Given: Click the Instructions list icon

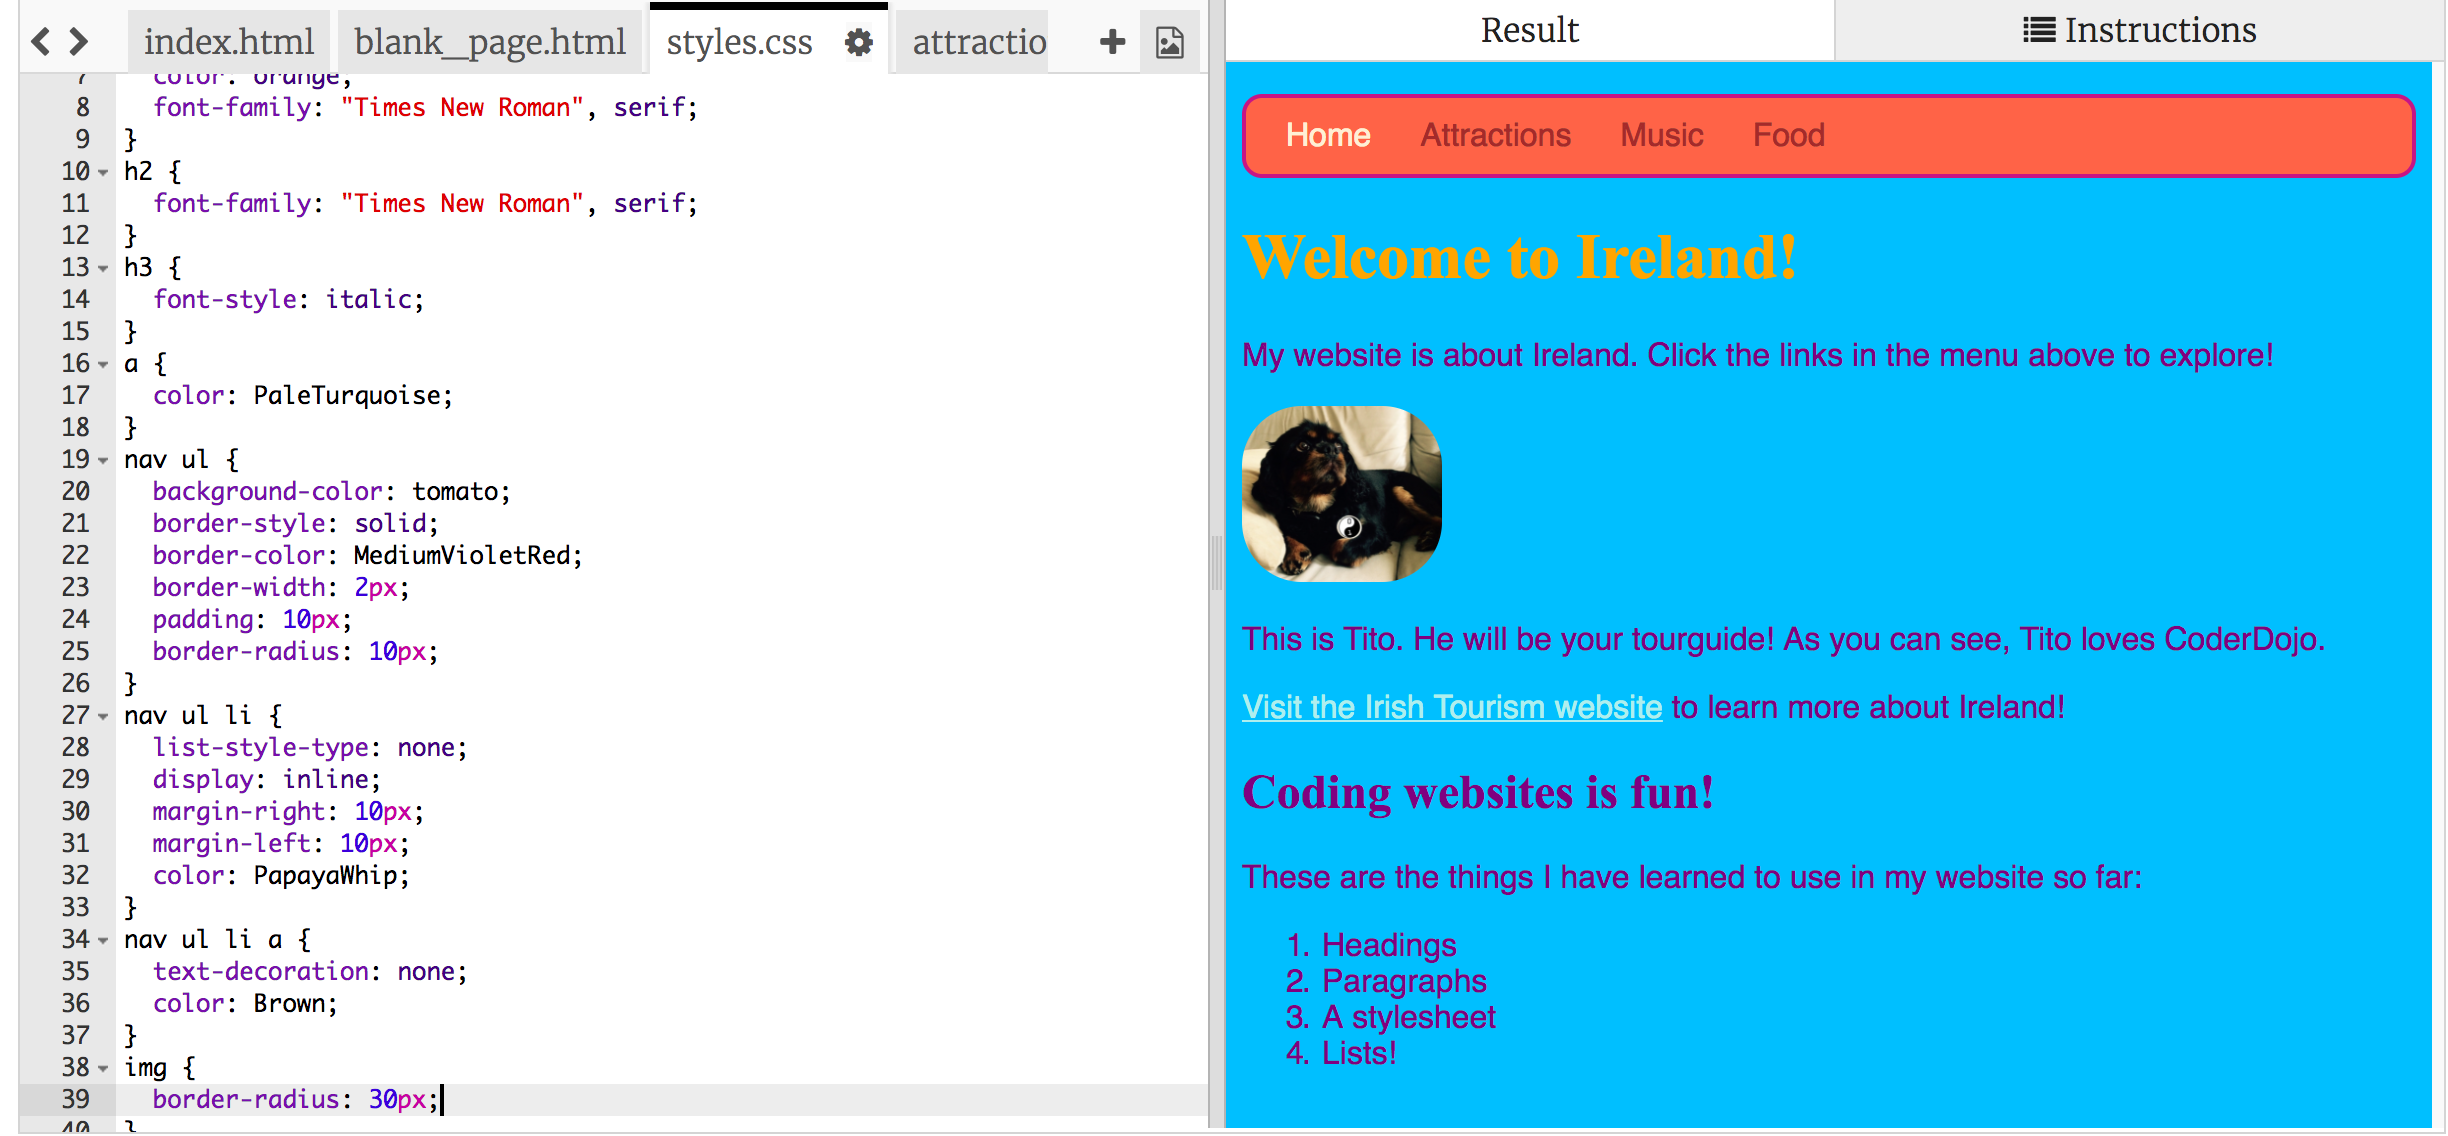Looking at the screenshot, I should (2038, 30).
